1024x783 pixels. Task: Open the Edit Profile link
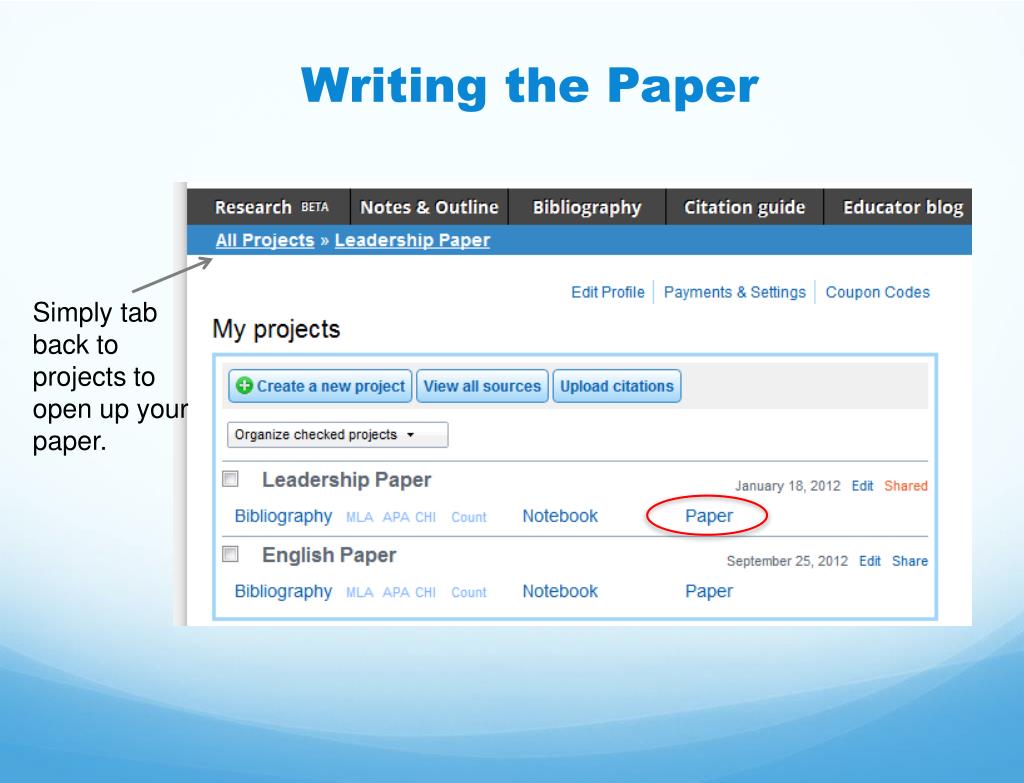click(x=607, y=292)
